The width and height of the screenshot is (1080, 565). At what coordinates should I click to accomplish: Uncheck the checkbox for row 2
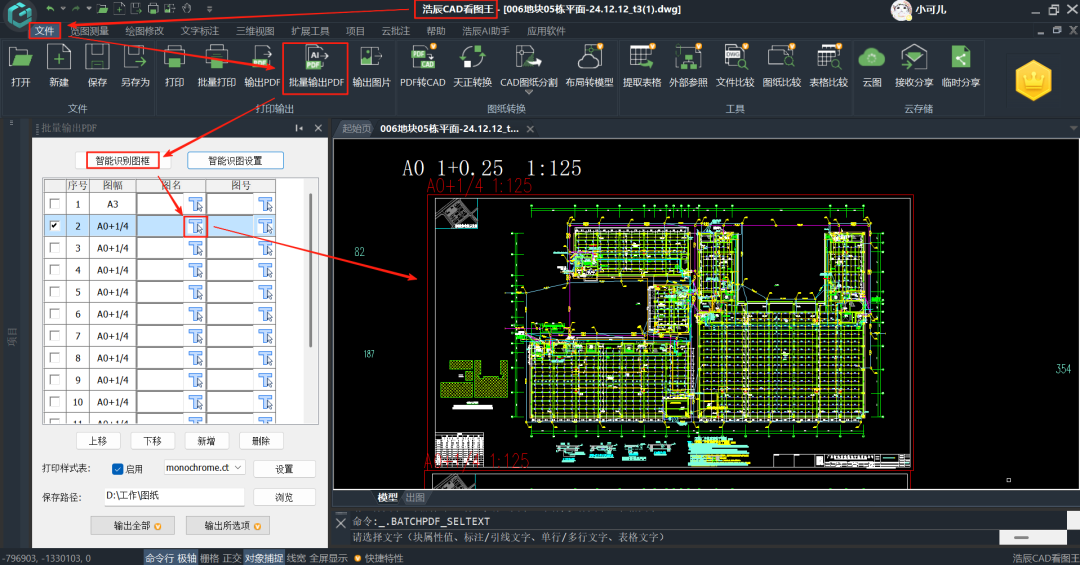pos(54,226)
